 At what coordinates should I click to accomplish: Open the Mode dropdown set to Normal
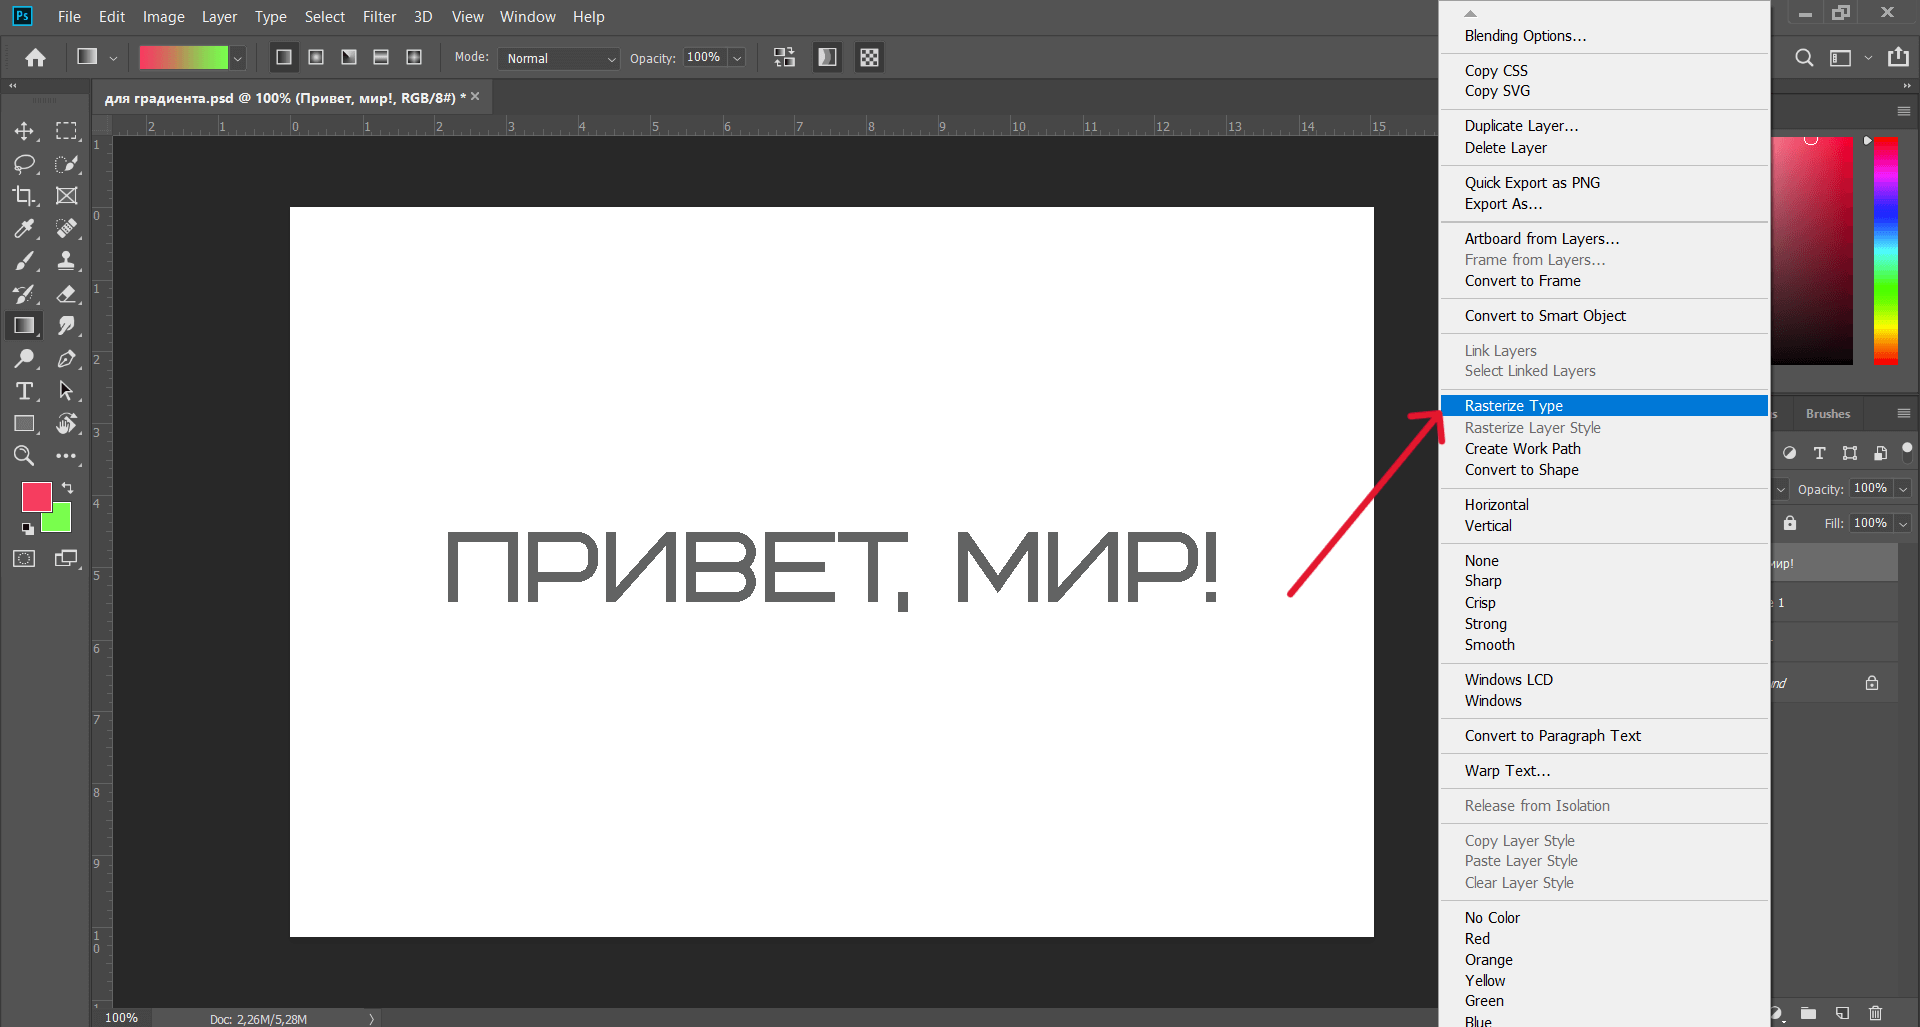[560, 58]
